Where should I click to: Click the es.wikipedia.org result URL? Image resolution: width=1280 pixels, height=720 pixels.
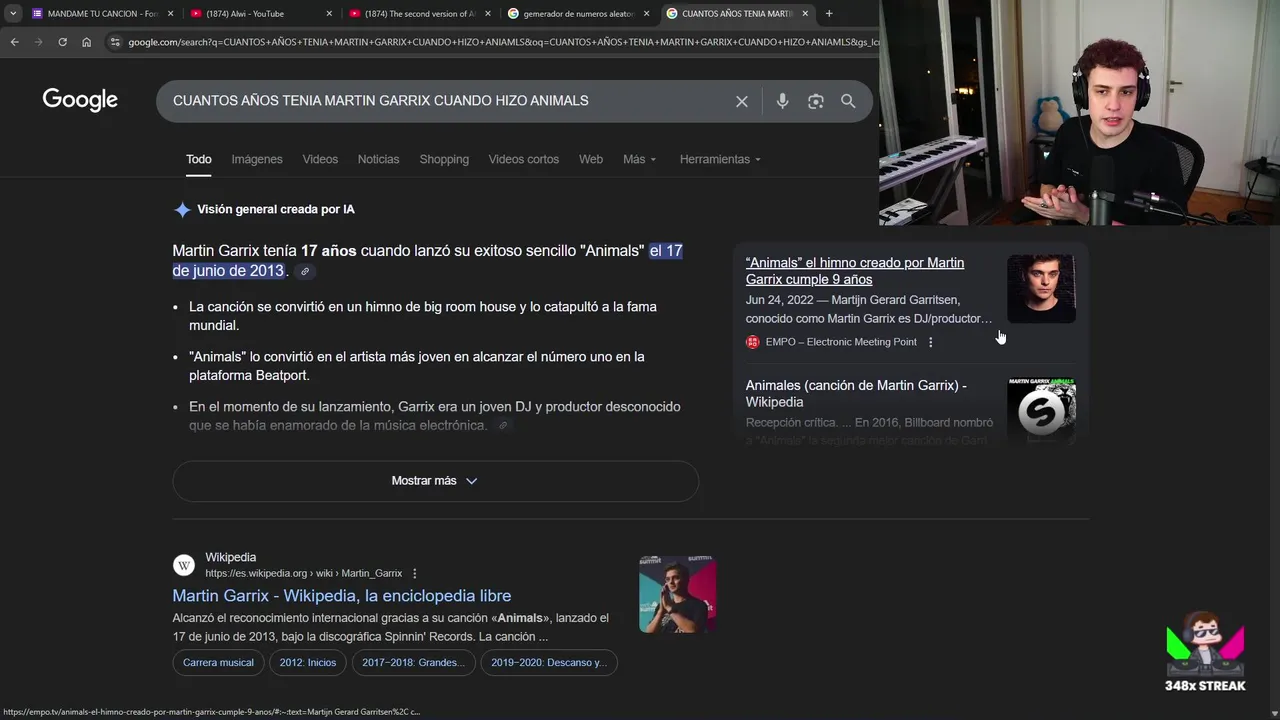tap(303, 573)
